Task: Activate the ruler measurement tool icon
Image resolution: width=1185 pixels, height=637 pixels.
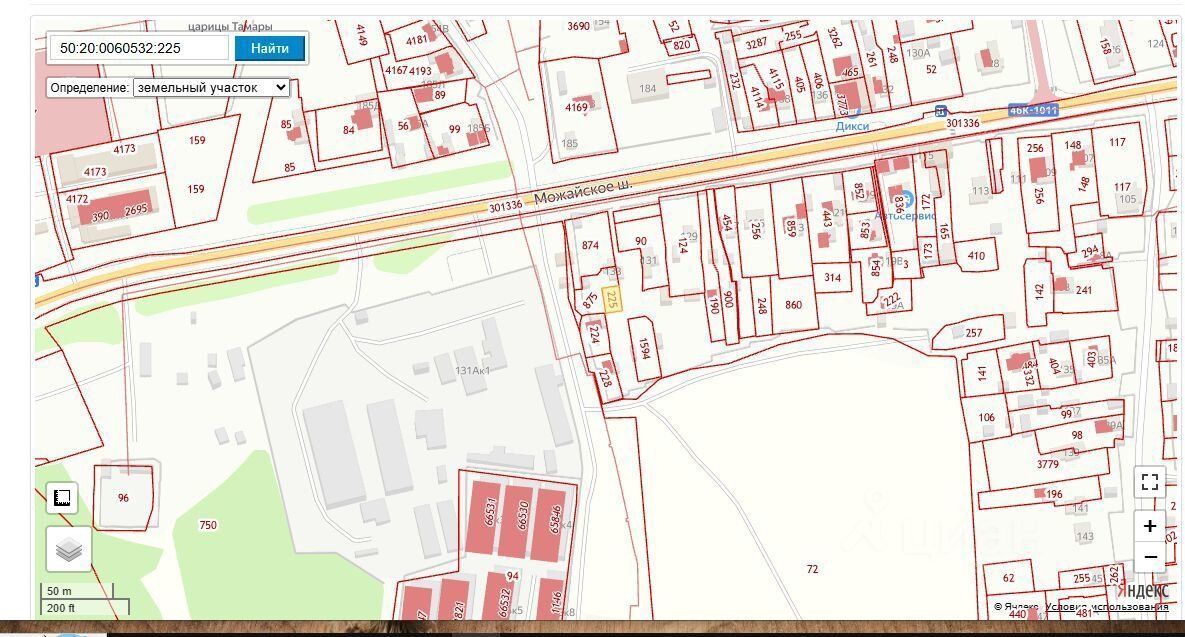Action: [x=62, y=498]
